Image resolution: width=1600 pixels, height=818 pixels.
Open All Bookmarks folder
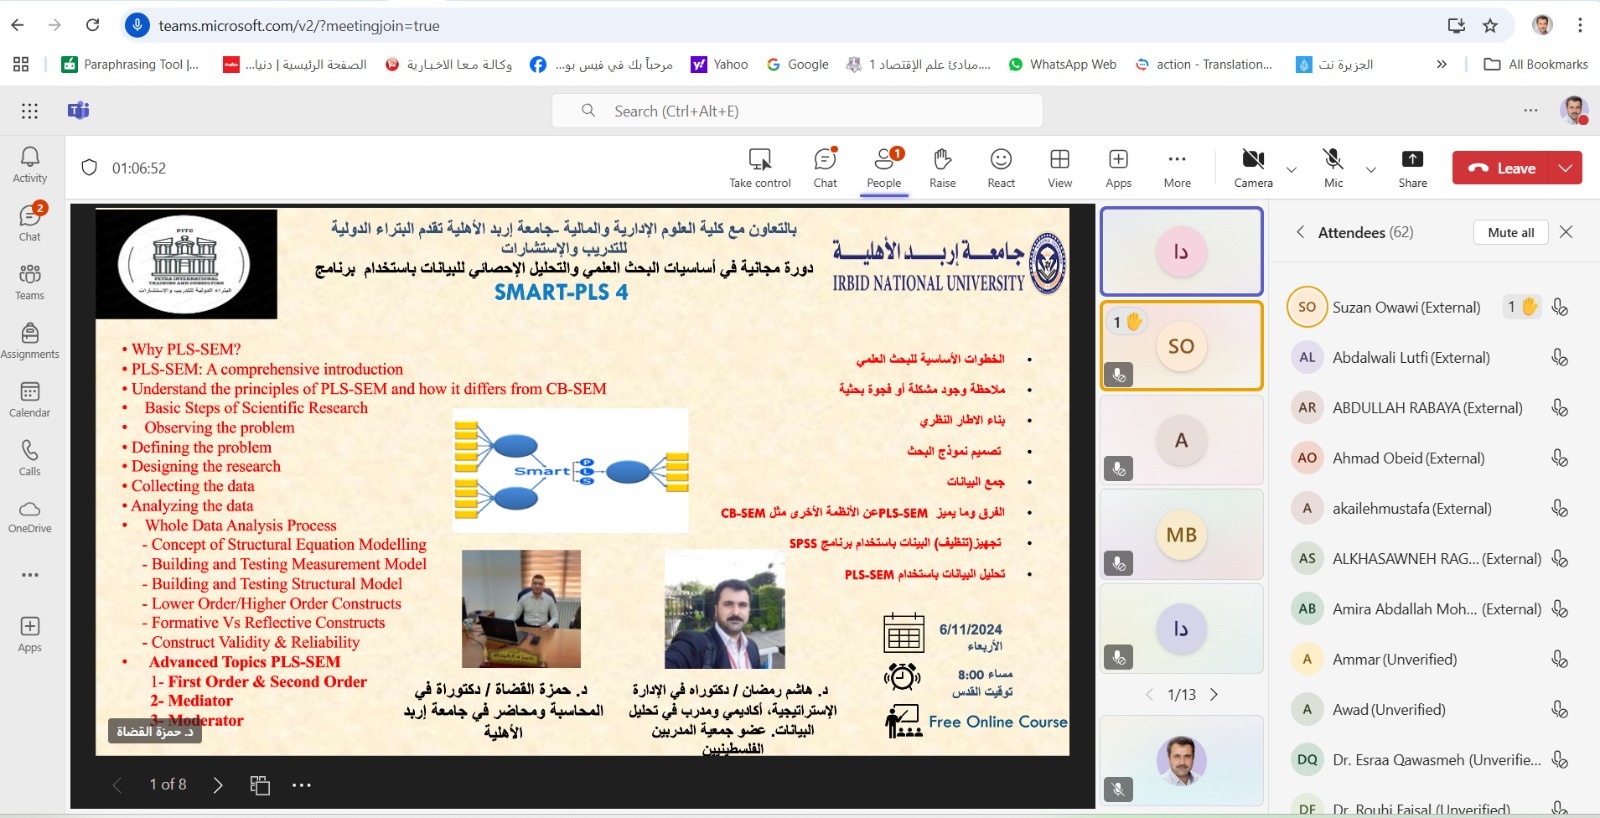point(1536,64)
